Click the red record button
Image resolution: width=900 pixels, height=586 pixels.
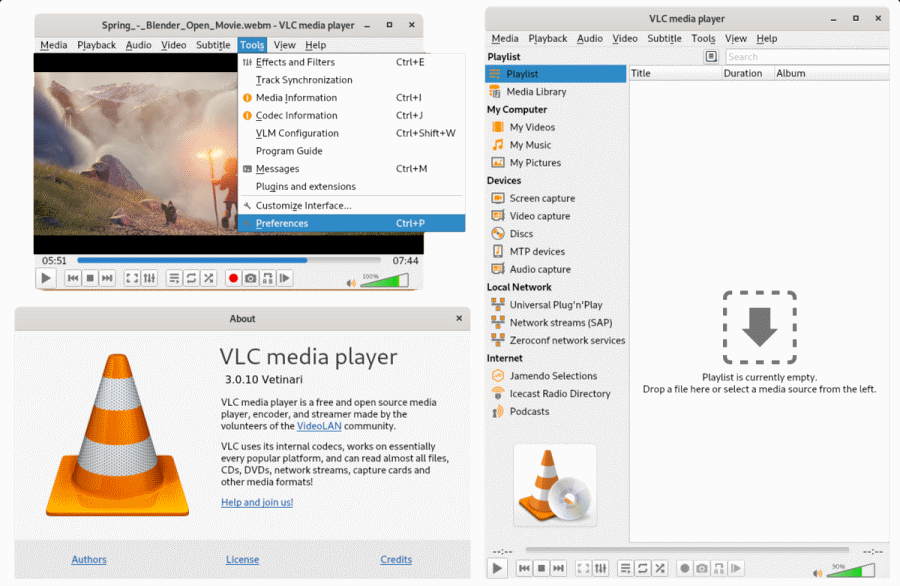[233, 278]
